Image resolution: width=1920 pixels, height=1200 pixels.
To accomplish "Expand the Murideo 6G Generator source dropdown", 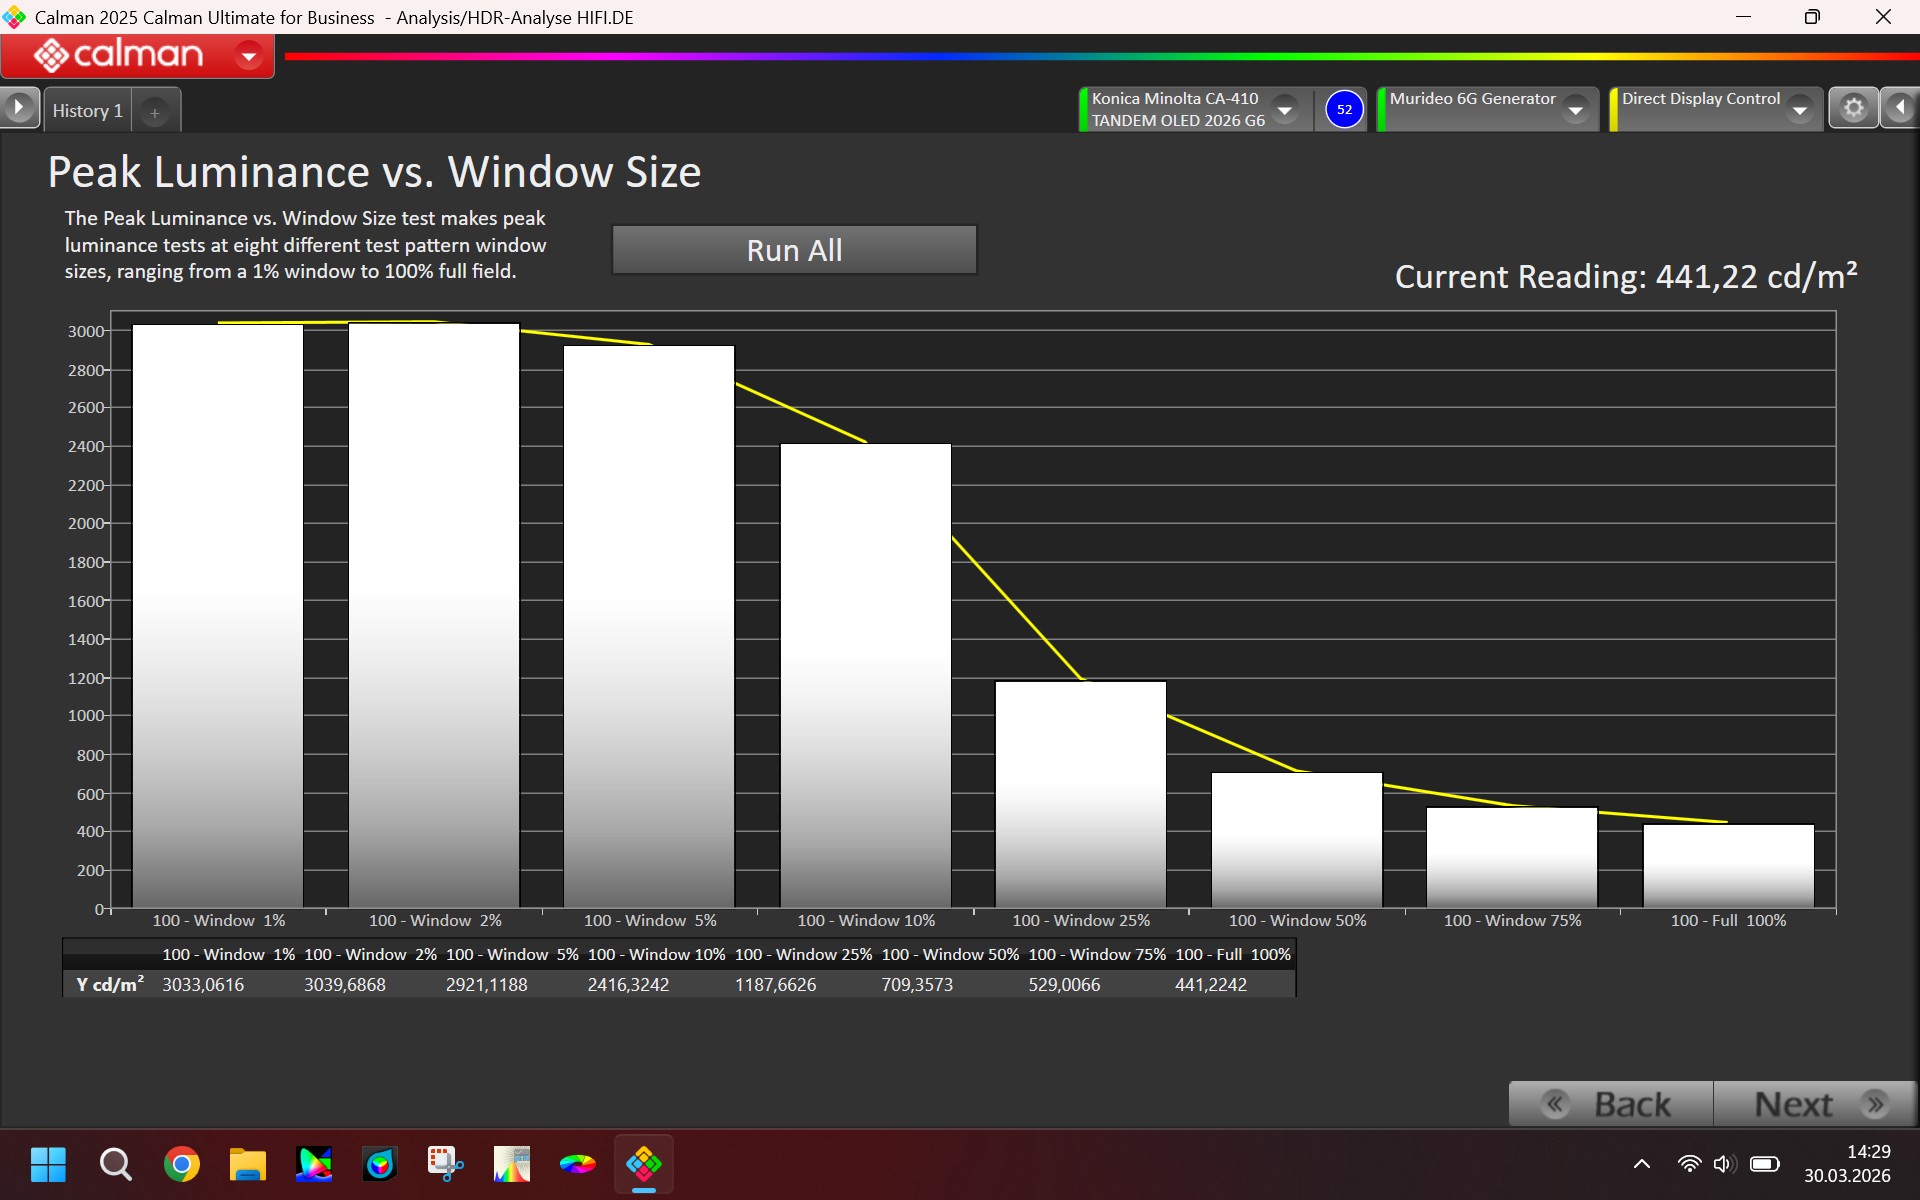I will point(1576,110).
